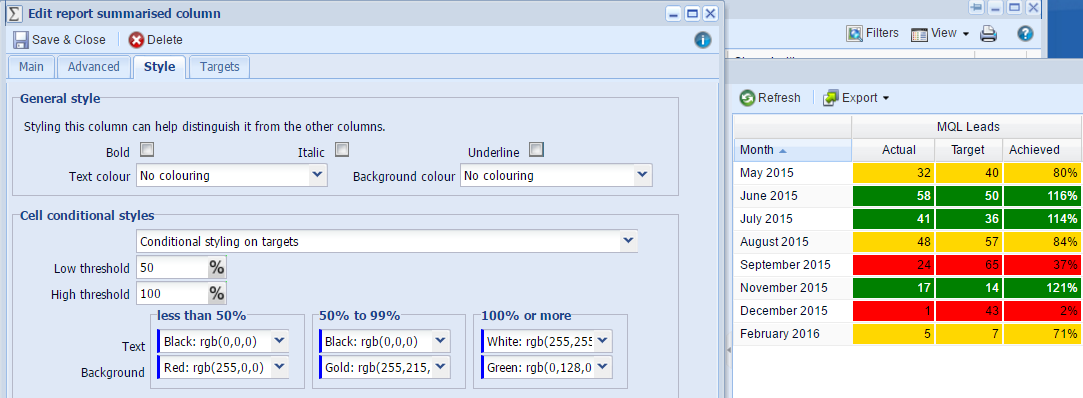This screenshot has height=398, width=1083.
Task: Click the Month column sort arrow
Action: coord(782,150)
